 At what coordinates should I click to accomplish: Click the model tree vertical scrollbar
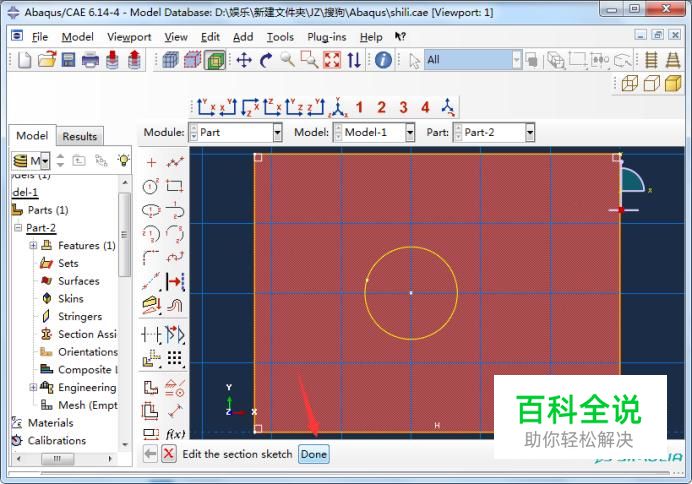[124, 234]
